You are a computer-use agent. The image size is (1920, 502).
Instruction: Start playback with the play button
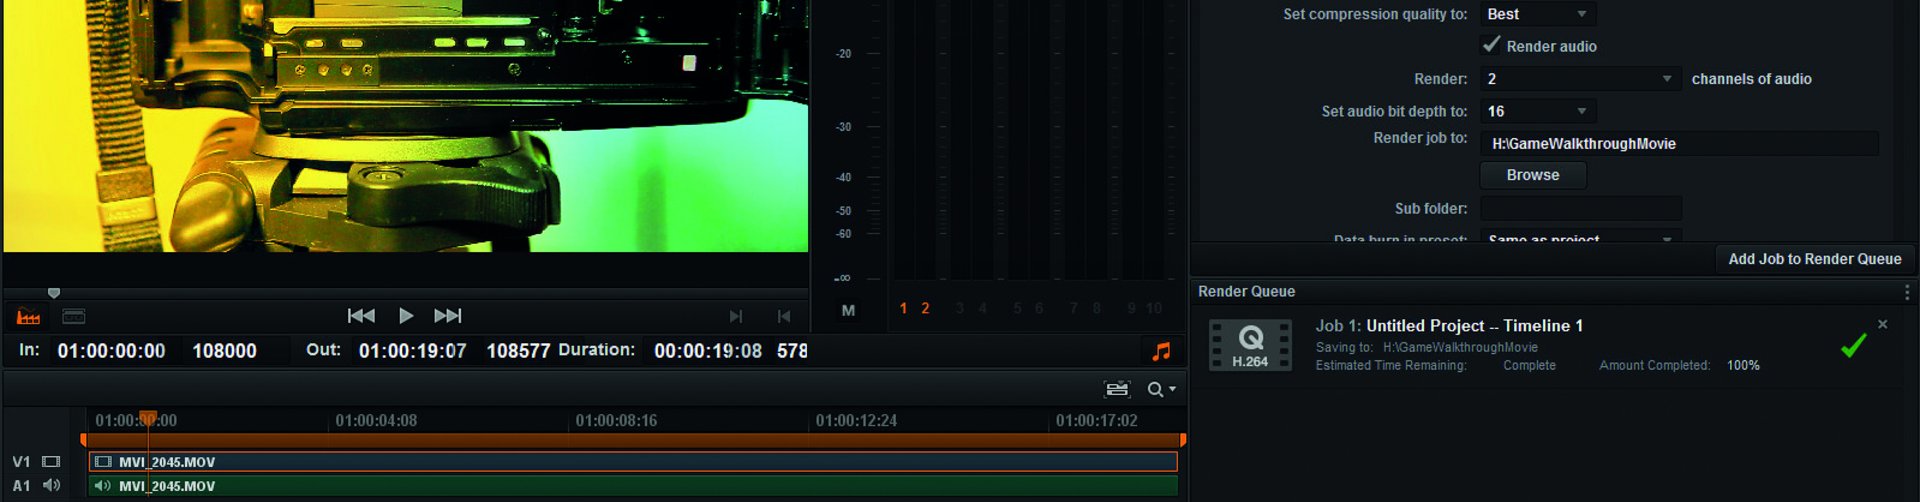coord(406,316)
